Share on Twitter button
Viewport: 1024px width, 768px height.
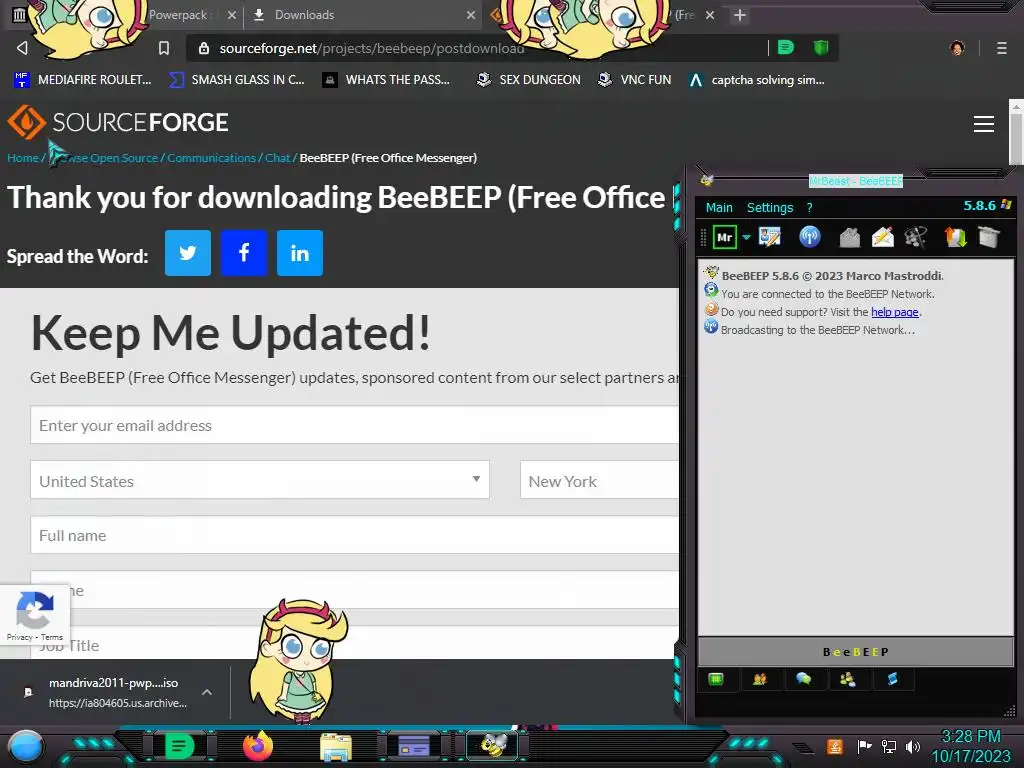click(x=188, y=253)
